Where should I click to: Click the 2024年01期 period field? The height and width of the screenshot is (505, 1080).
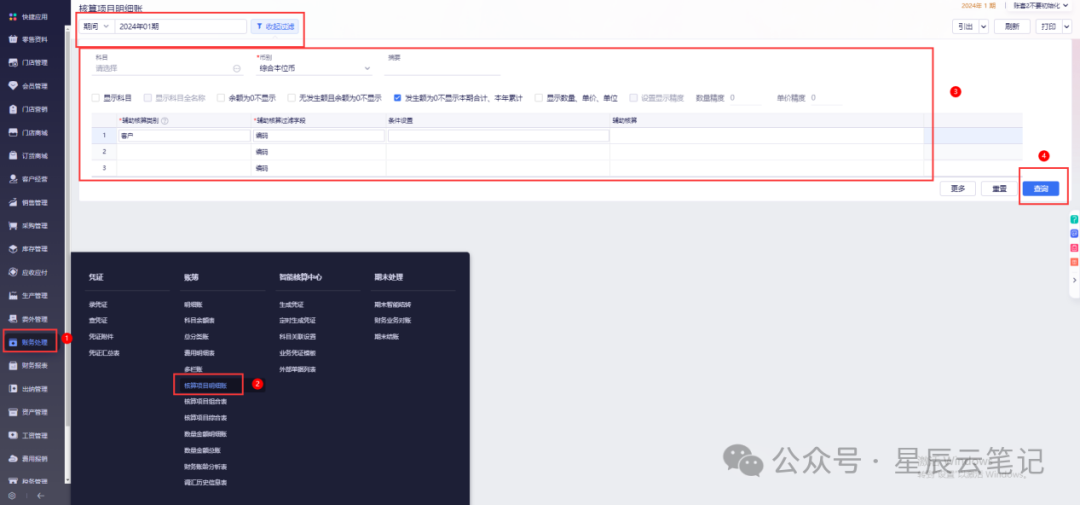coord(180,26)
